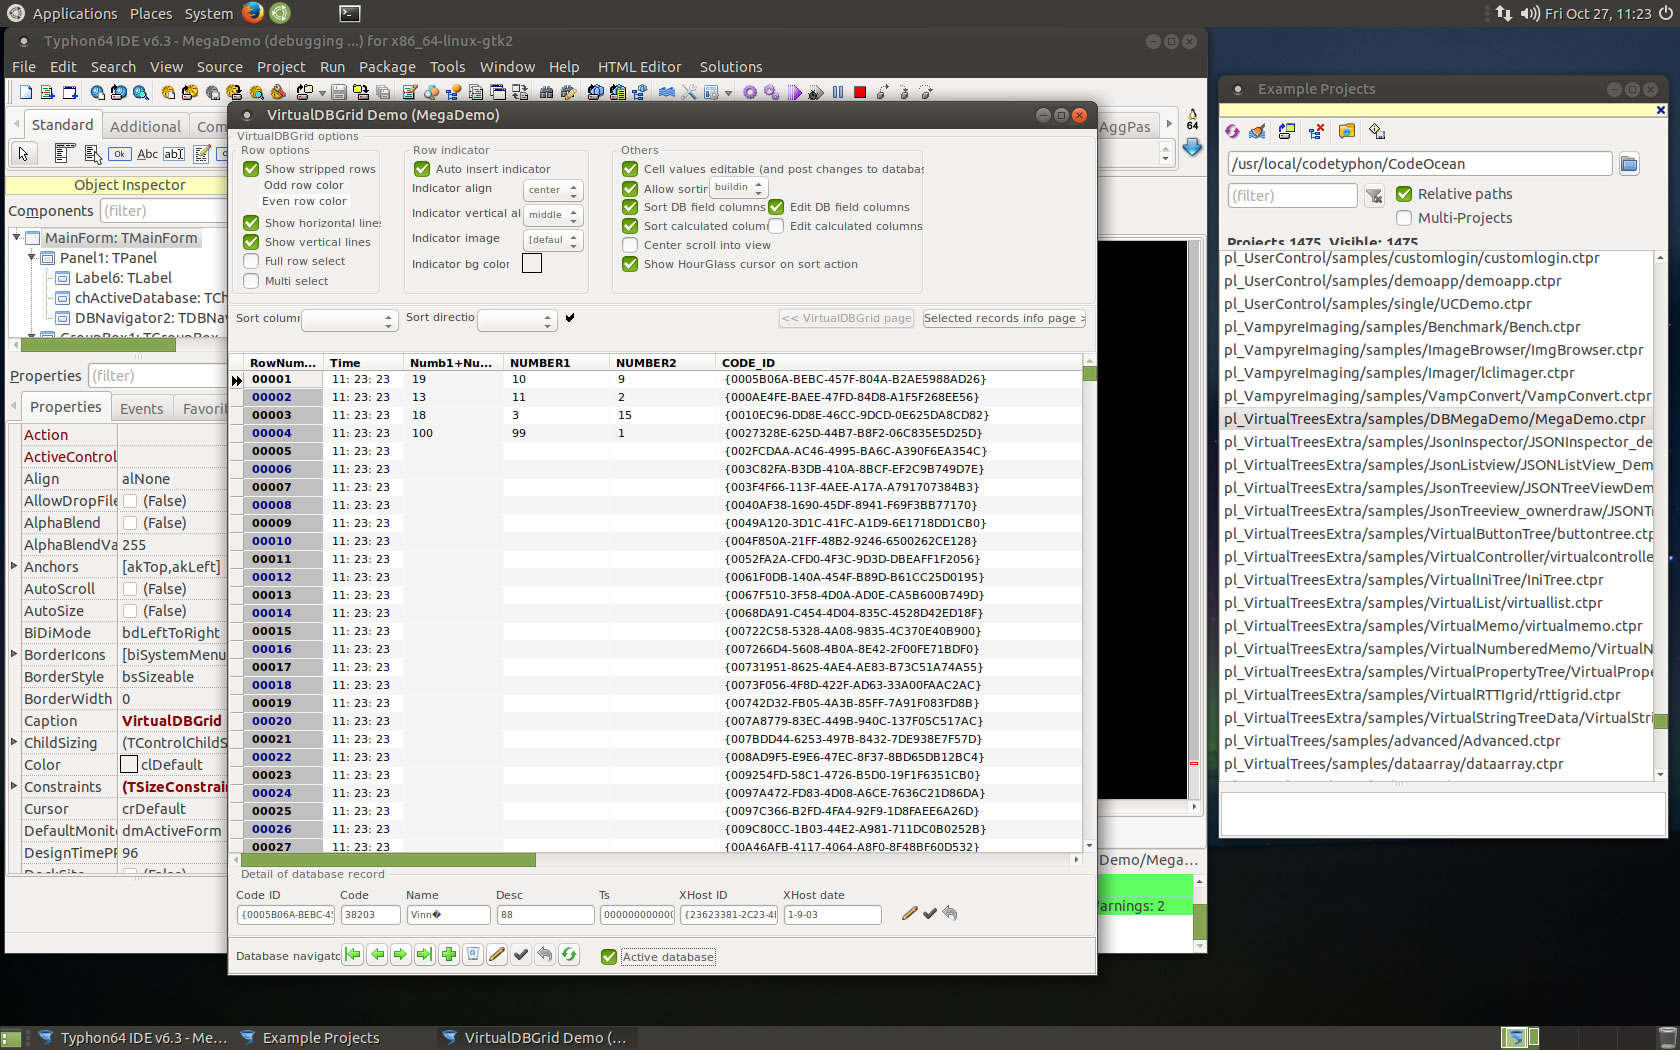Select the TLabel Abc component in the palette
This screenshot has width=1680, height=1050.
coord(147,154)
